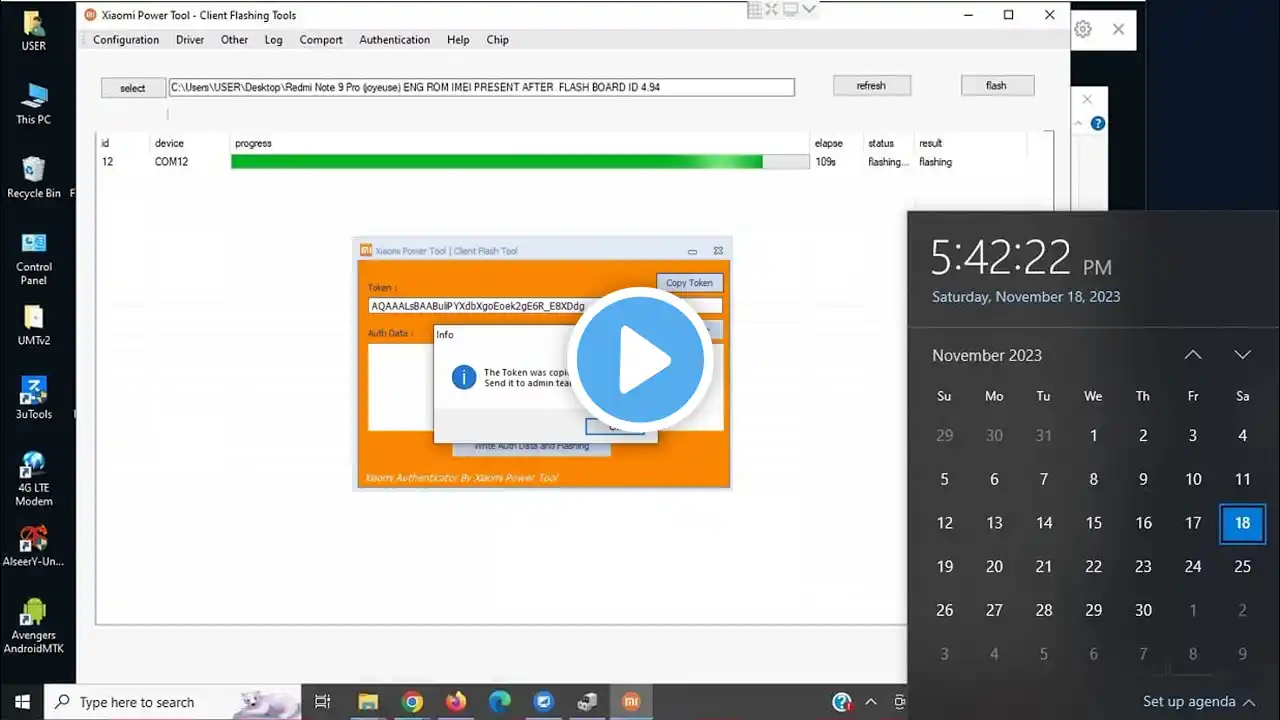Go to the previous month in the calendar
This screenshot has height=720, width=1280.
point(1193,355)
